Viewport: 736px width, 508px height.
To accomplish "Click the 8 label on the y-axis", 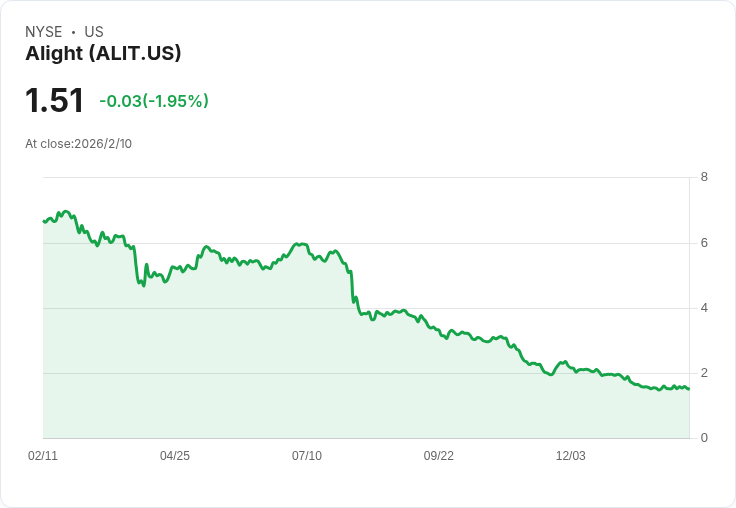I will coord(704,178).
